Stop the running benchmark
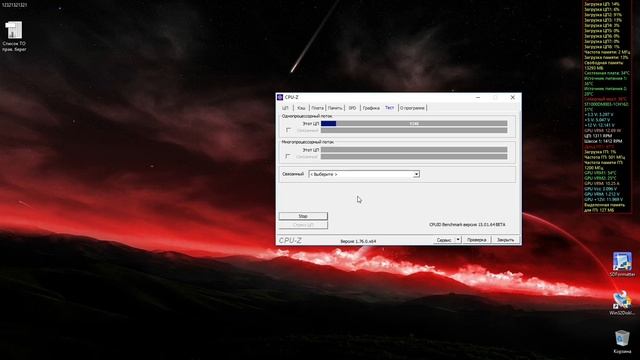Image resolution: width=640 pixels, height=360 pixels. [303, 216]
